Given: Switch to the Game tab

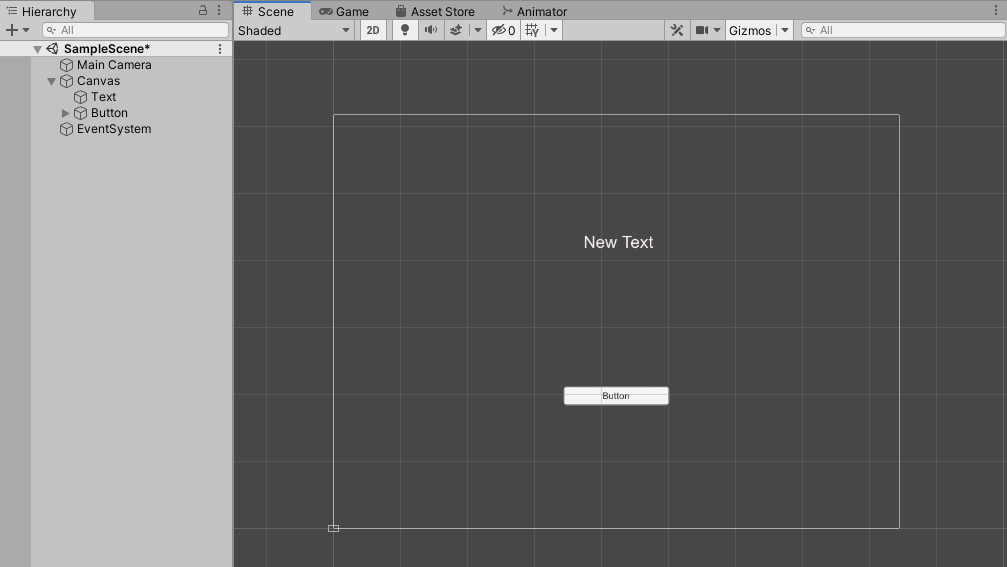Looking at the screenshot, I should tap(344, 12).
